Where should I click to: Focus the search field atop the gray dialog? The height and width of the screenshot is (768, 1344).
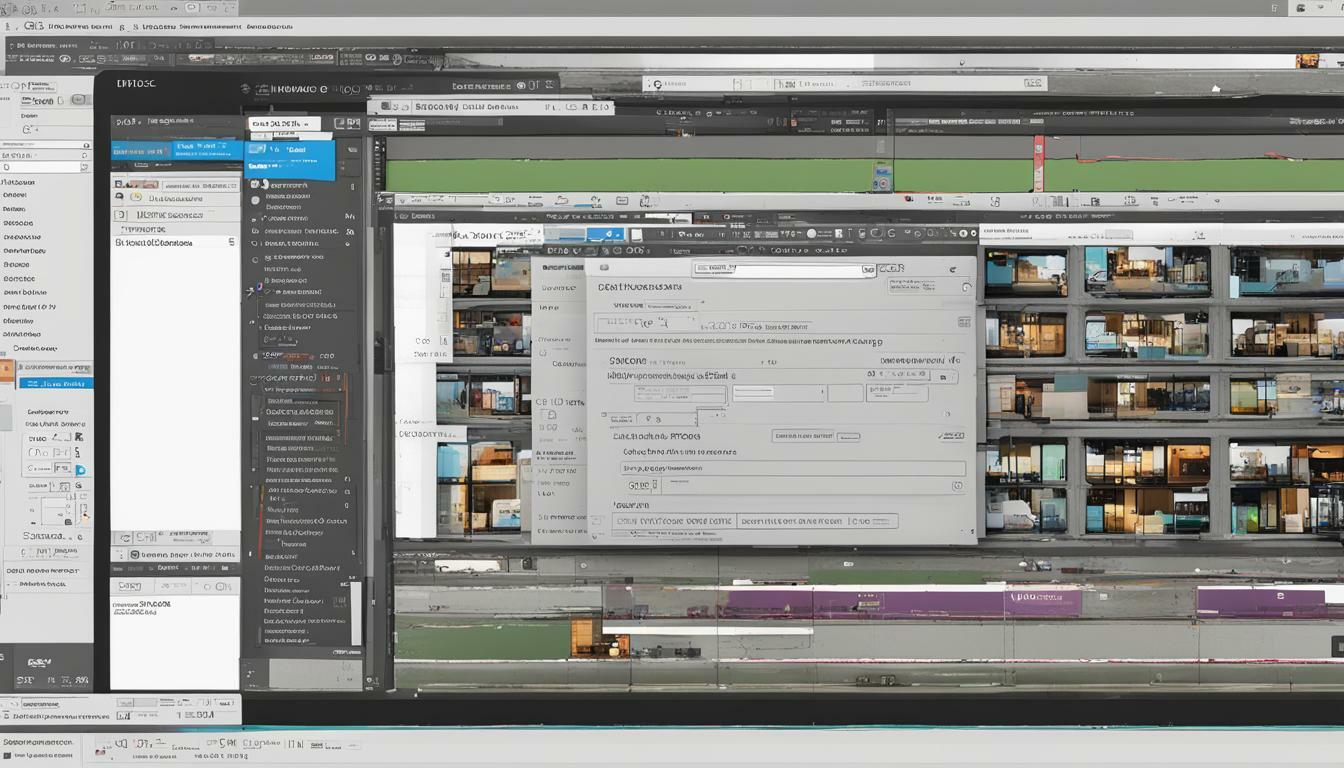(x=782, y=270)
